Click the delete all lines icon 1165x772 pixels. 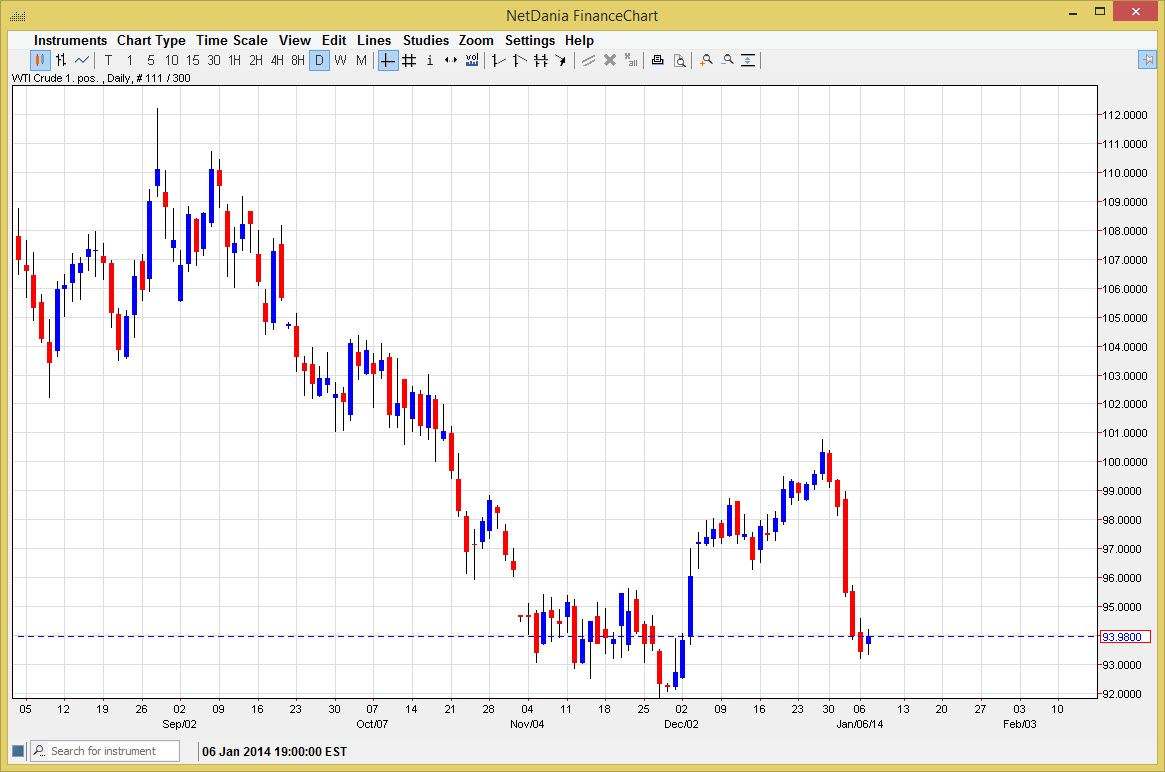pyautogui.click(x=631, y=60)
